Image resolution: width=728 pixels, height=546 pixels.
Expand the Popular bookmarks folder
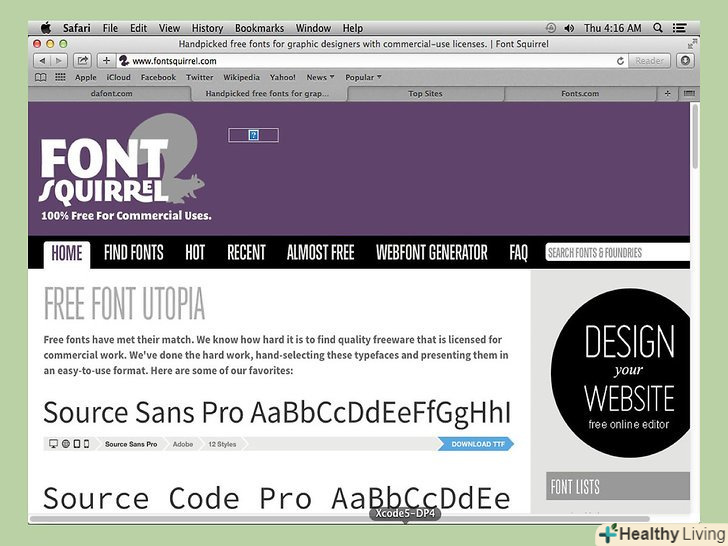363,78
